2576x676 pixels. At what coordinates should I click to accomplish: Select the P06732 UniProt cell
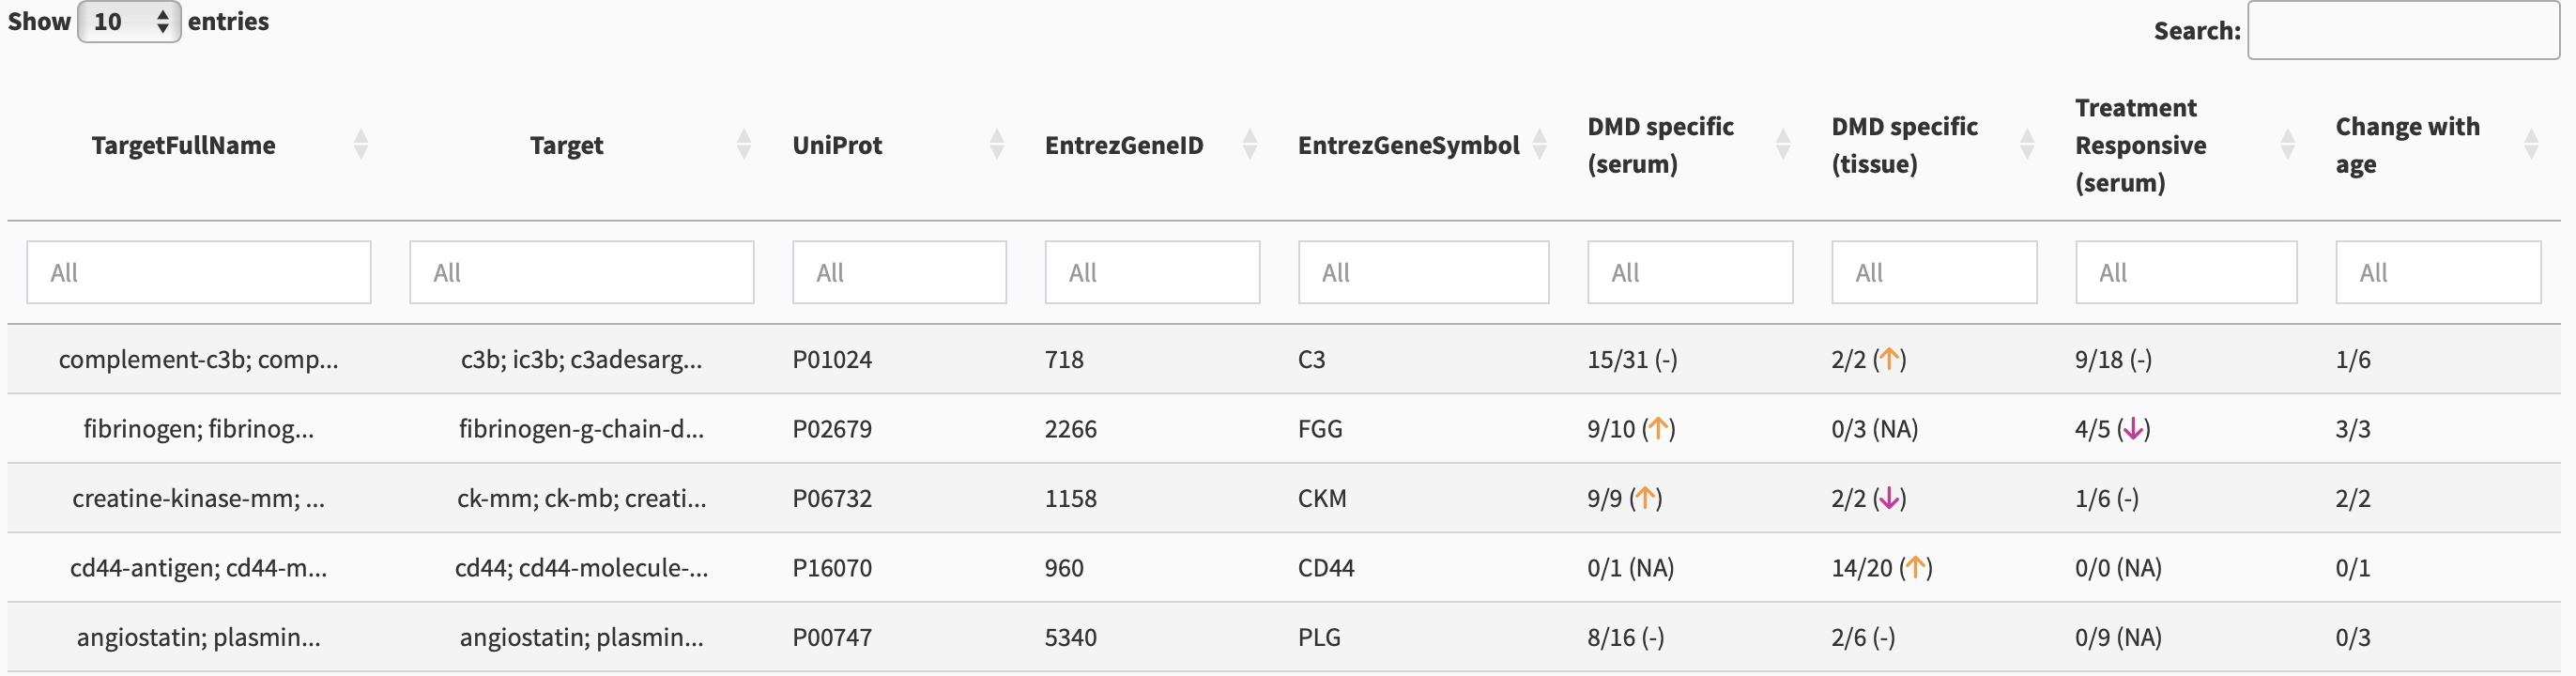[832, 498]
